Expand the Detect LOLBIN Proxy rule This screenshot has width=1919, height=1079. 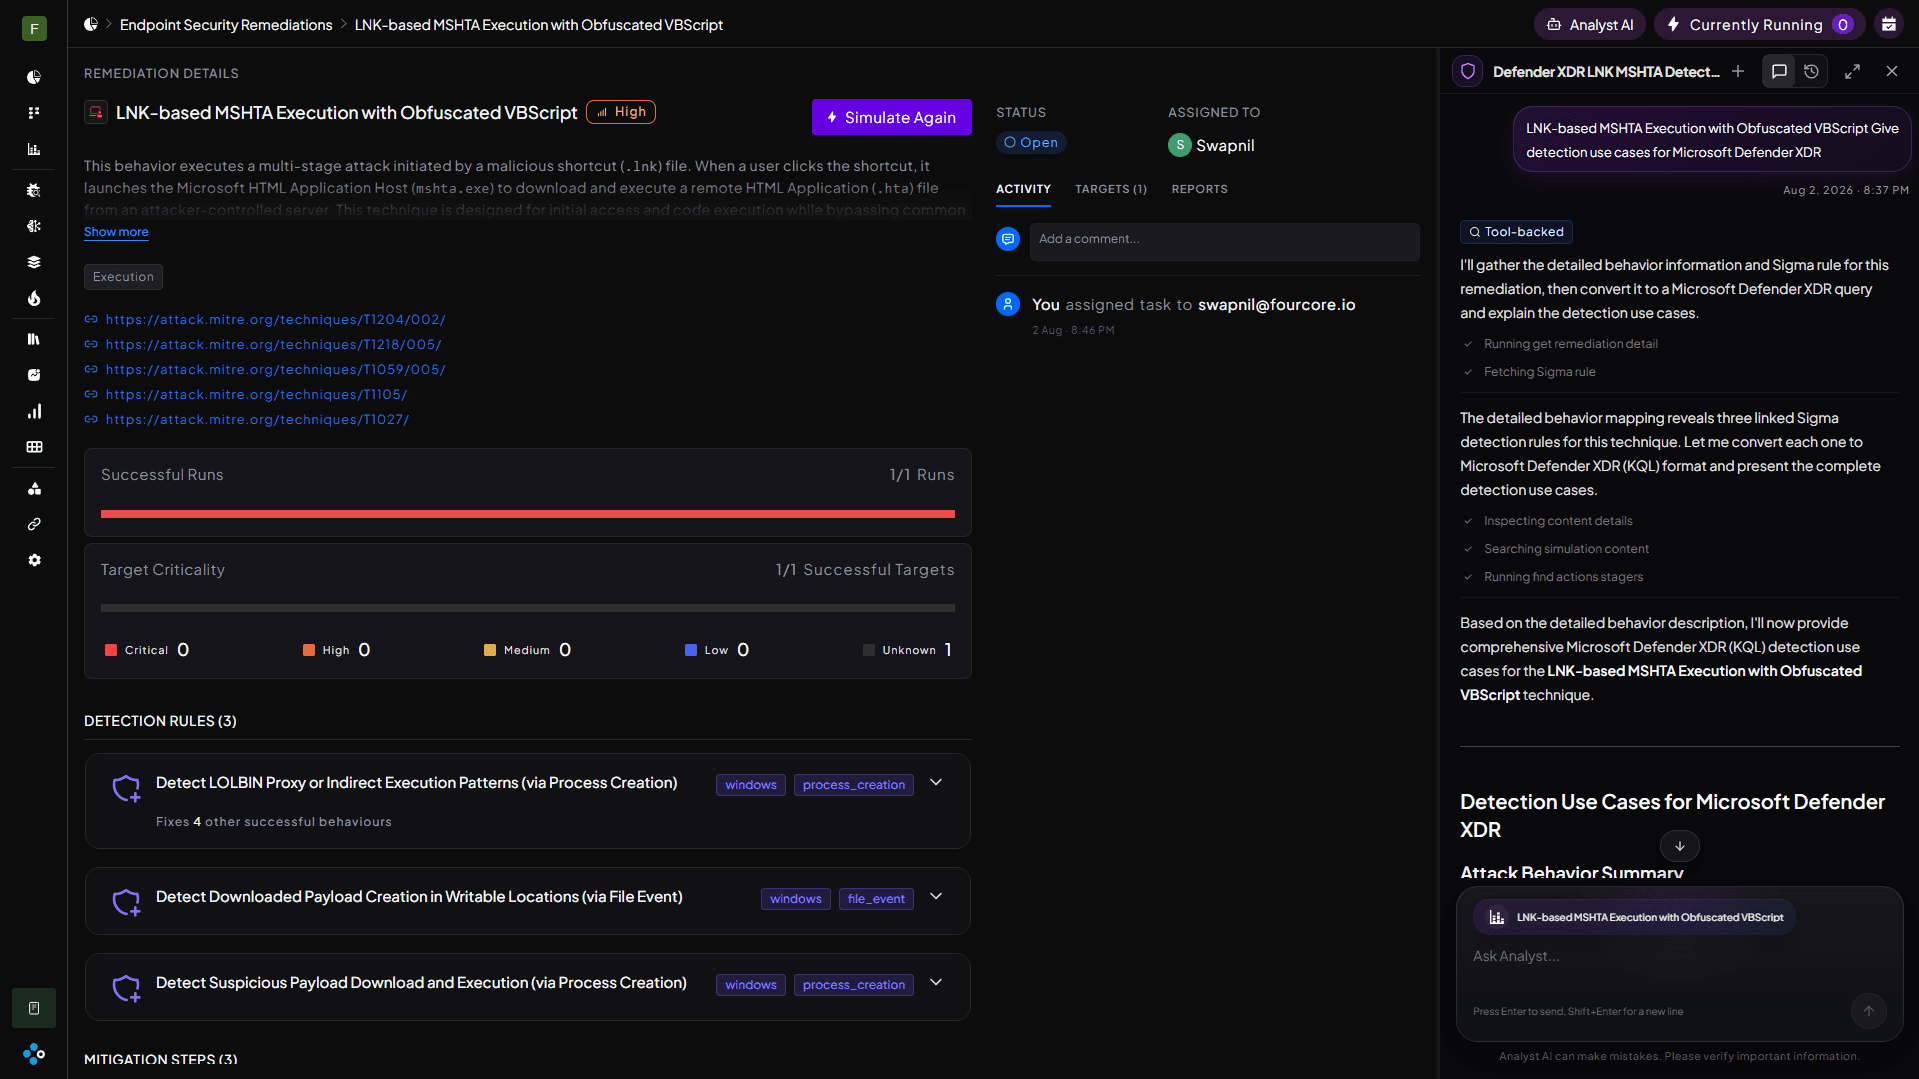[936, 783]
